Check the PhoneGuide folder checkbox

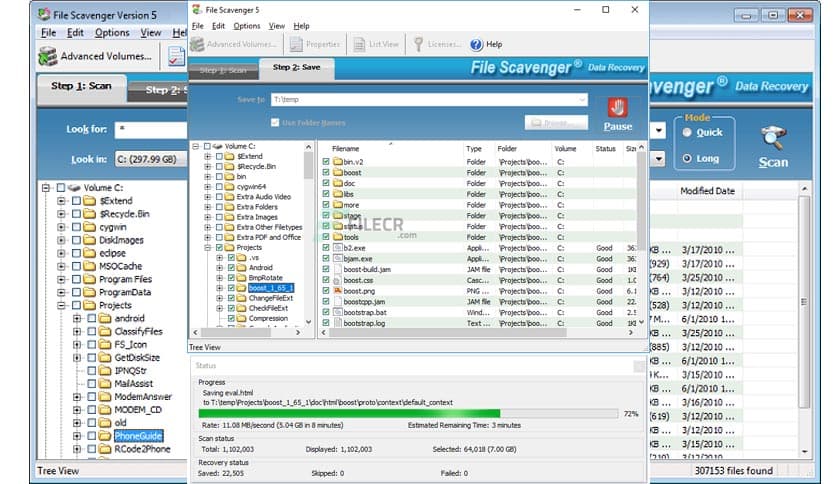coord(92,436)
